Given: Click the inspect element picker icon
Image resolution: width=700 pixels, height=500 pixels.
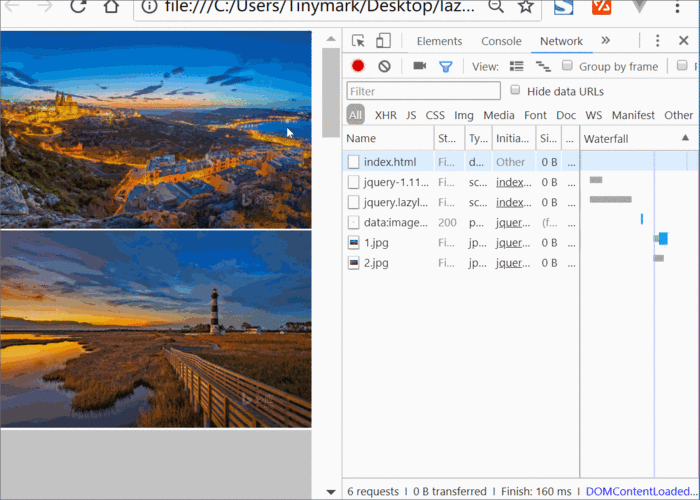Looking at the screenshot, I should pyautogui.click(x=359, y=41).
